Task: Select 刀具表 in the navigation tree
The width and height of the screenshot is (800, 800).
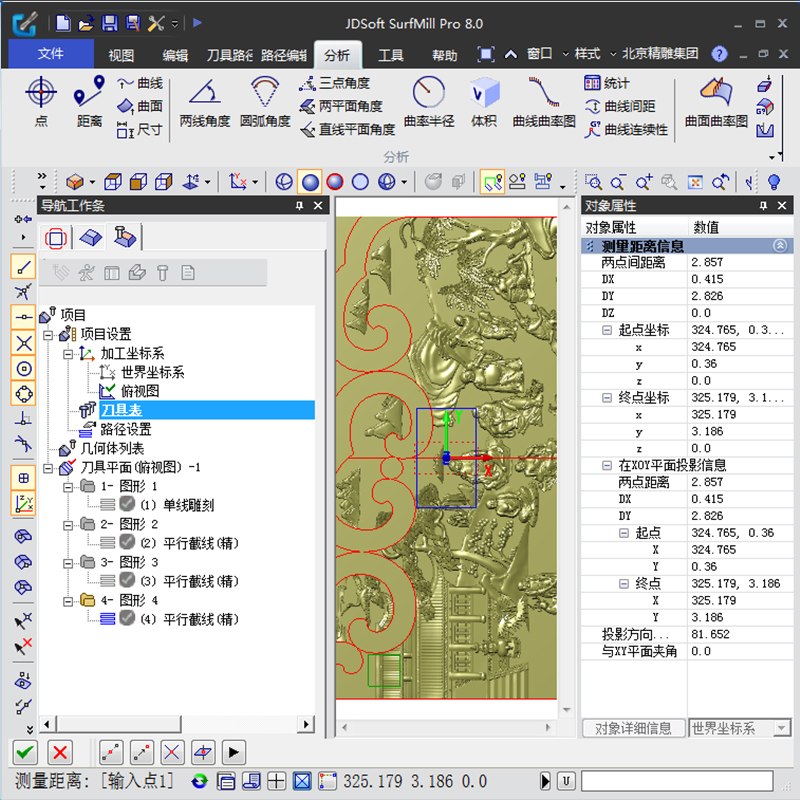Action: click(x=120, y=410)
